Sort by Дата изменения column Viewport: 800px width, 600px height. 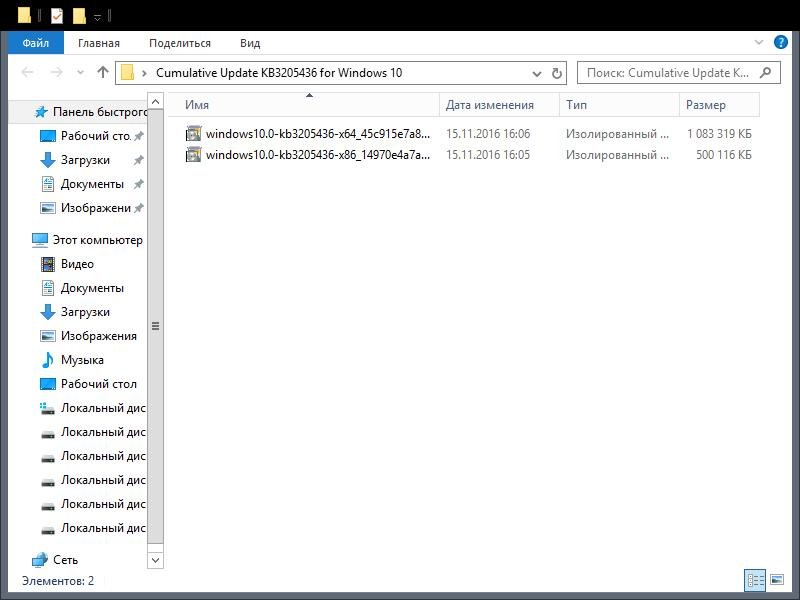pos(499,105)
